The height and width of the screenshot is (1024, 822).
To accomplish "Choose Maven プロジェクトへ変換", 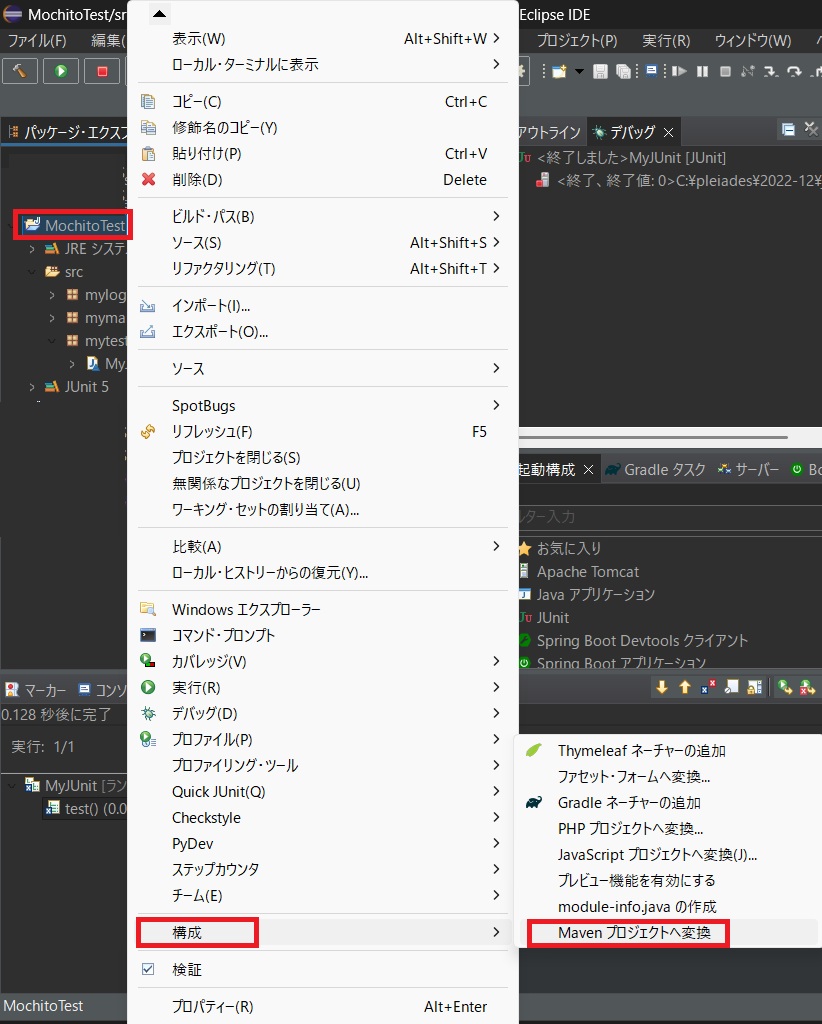I will (x=671, y=933).
